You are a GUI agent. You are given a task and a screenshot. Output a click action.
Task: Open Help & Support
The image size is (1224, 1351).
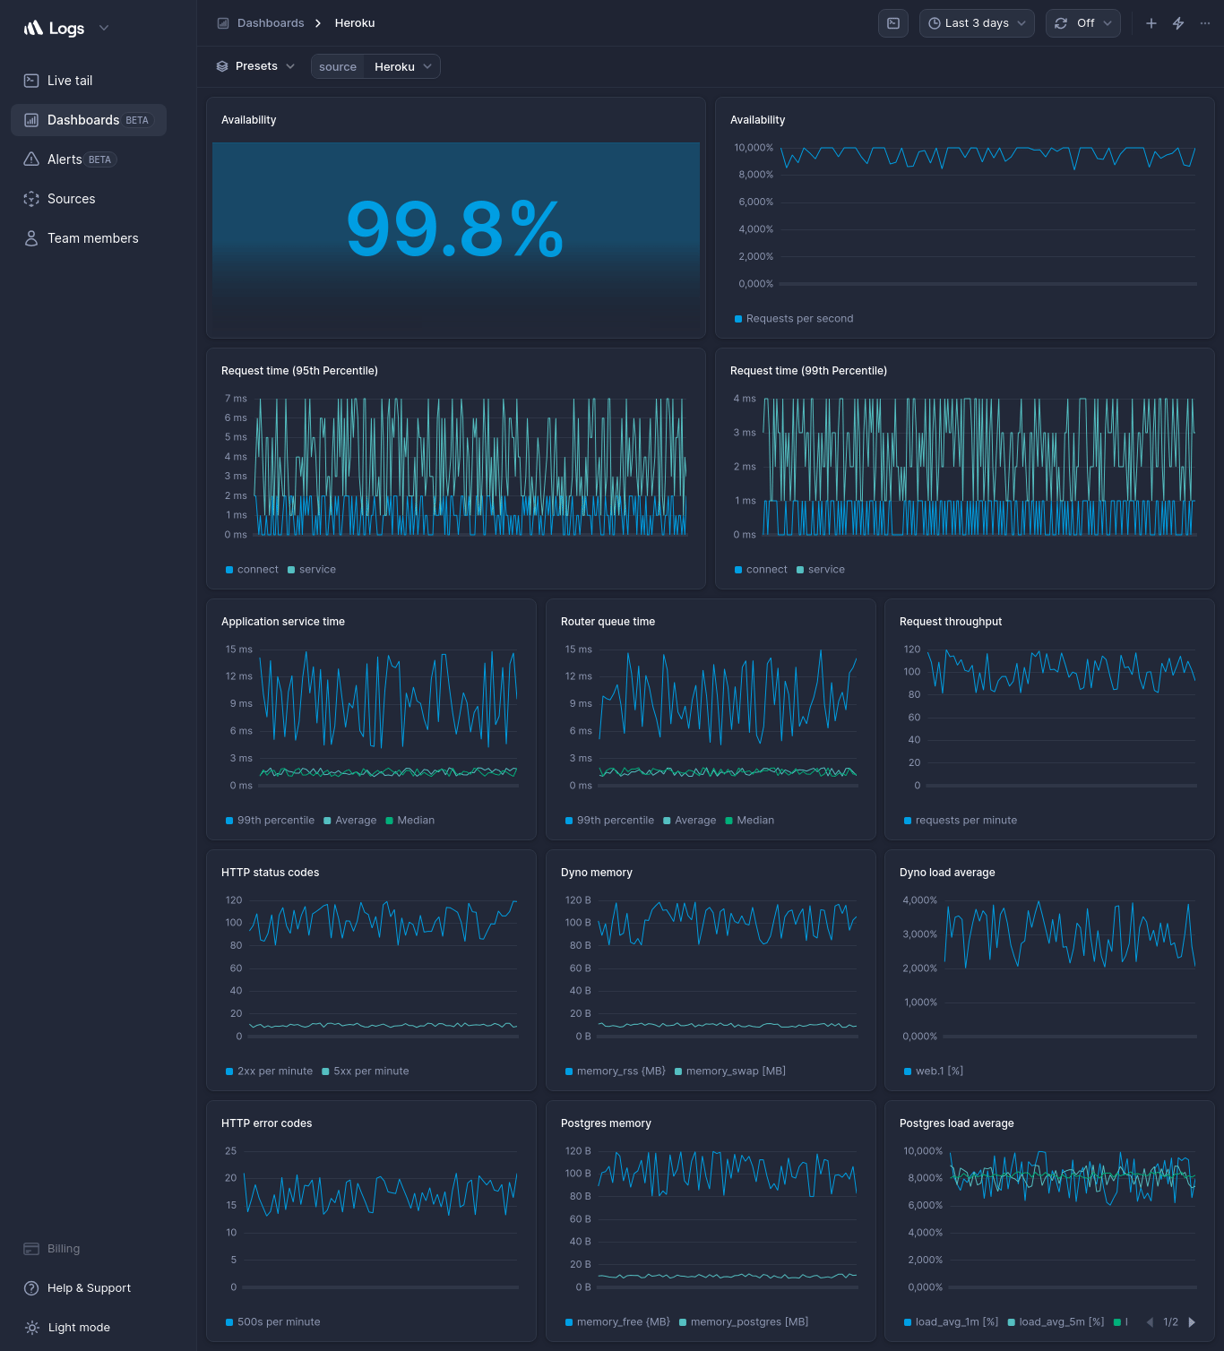pos(88,1288)
